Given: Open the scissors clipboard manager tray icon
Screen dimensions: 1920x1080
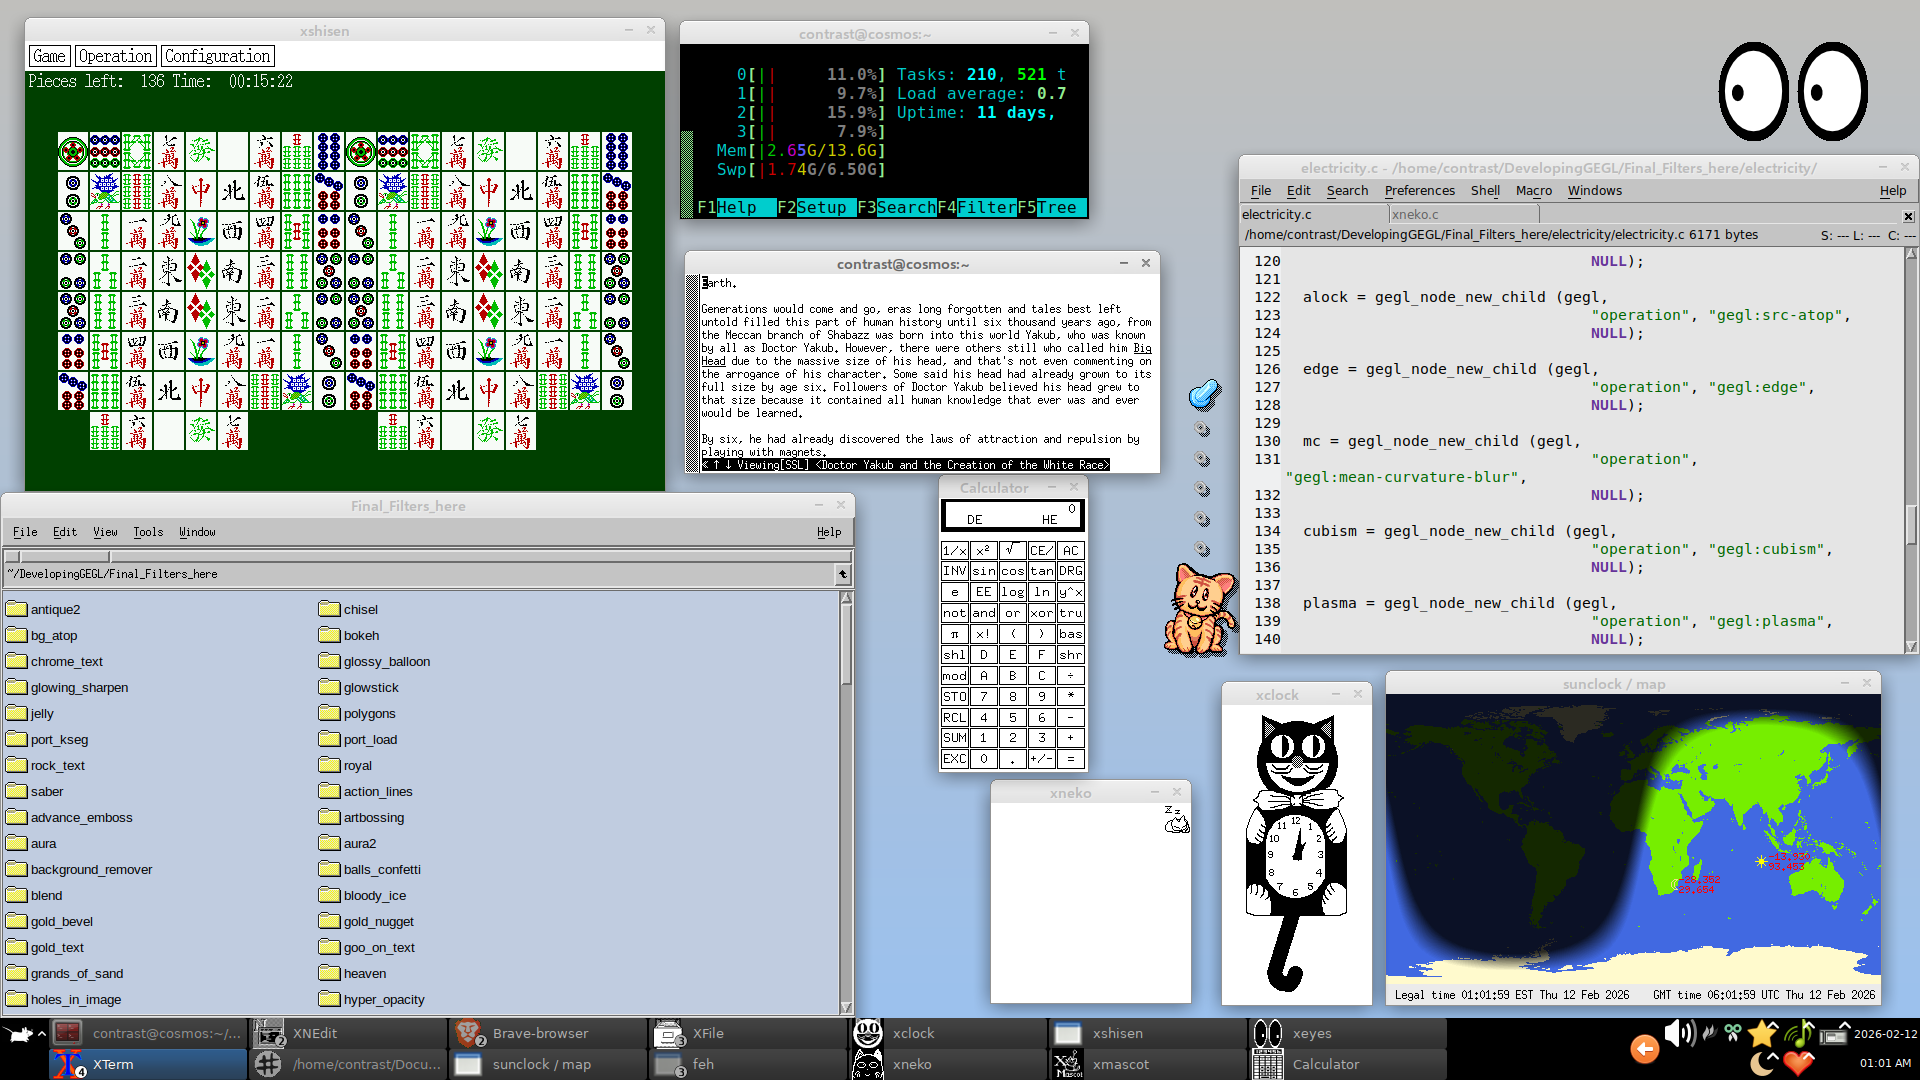Looking at the screenshot, I should coord(1733,1033).
